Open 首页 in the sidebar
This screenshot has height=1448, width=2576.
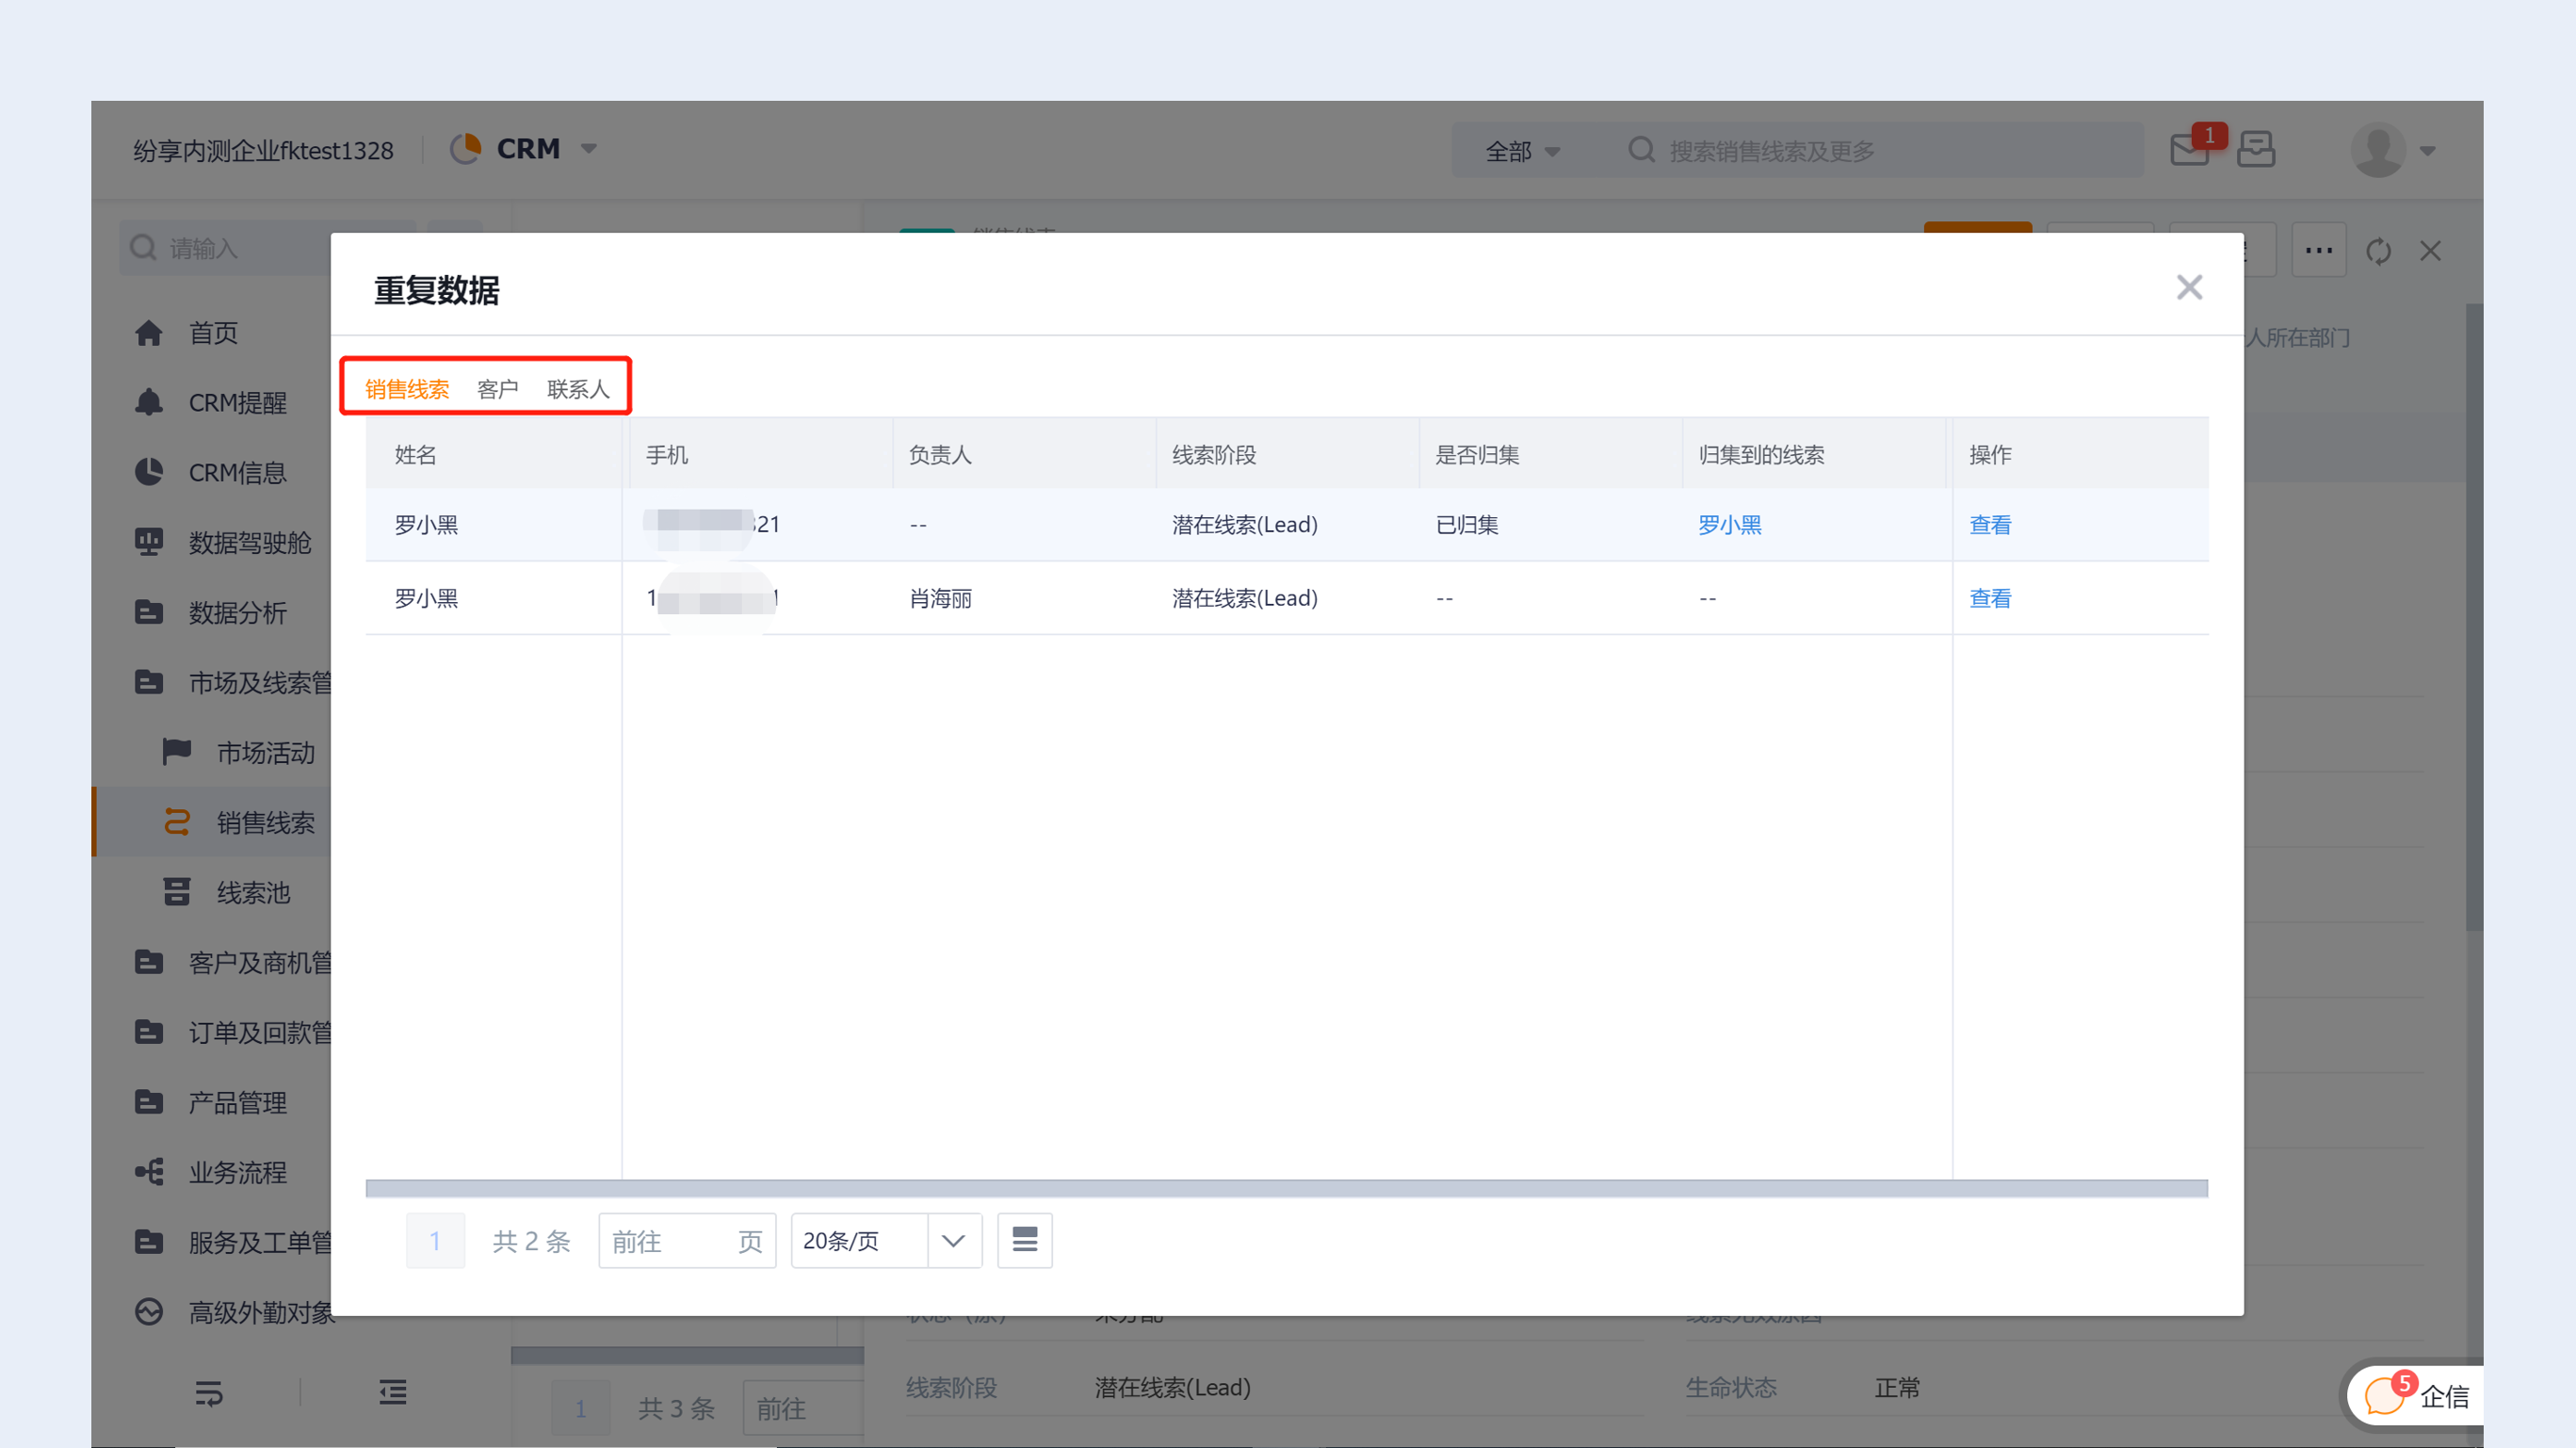click(213, 333)
